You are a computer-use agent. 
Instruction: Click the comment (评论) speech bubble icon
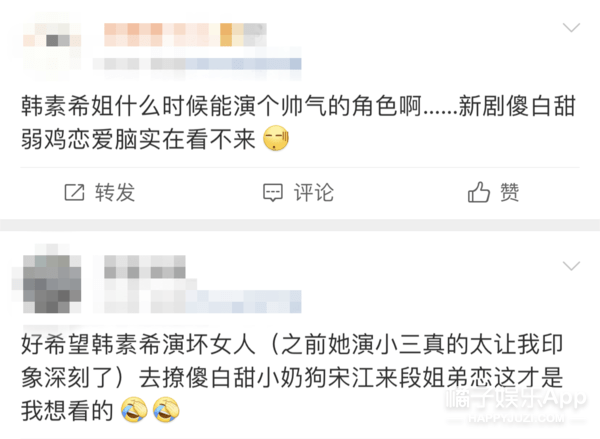tap(273, 193)
